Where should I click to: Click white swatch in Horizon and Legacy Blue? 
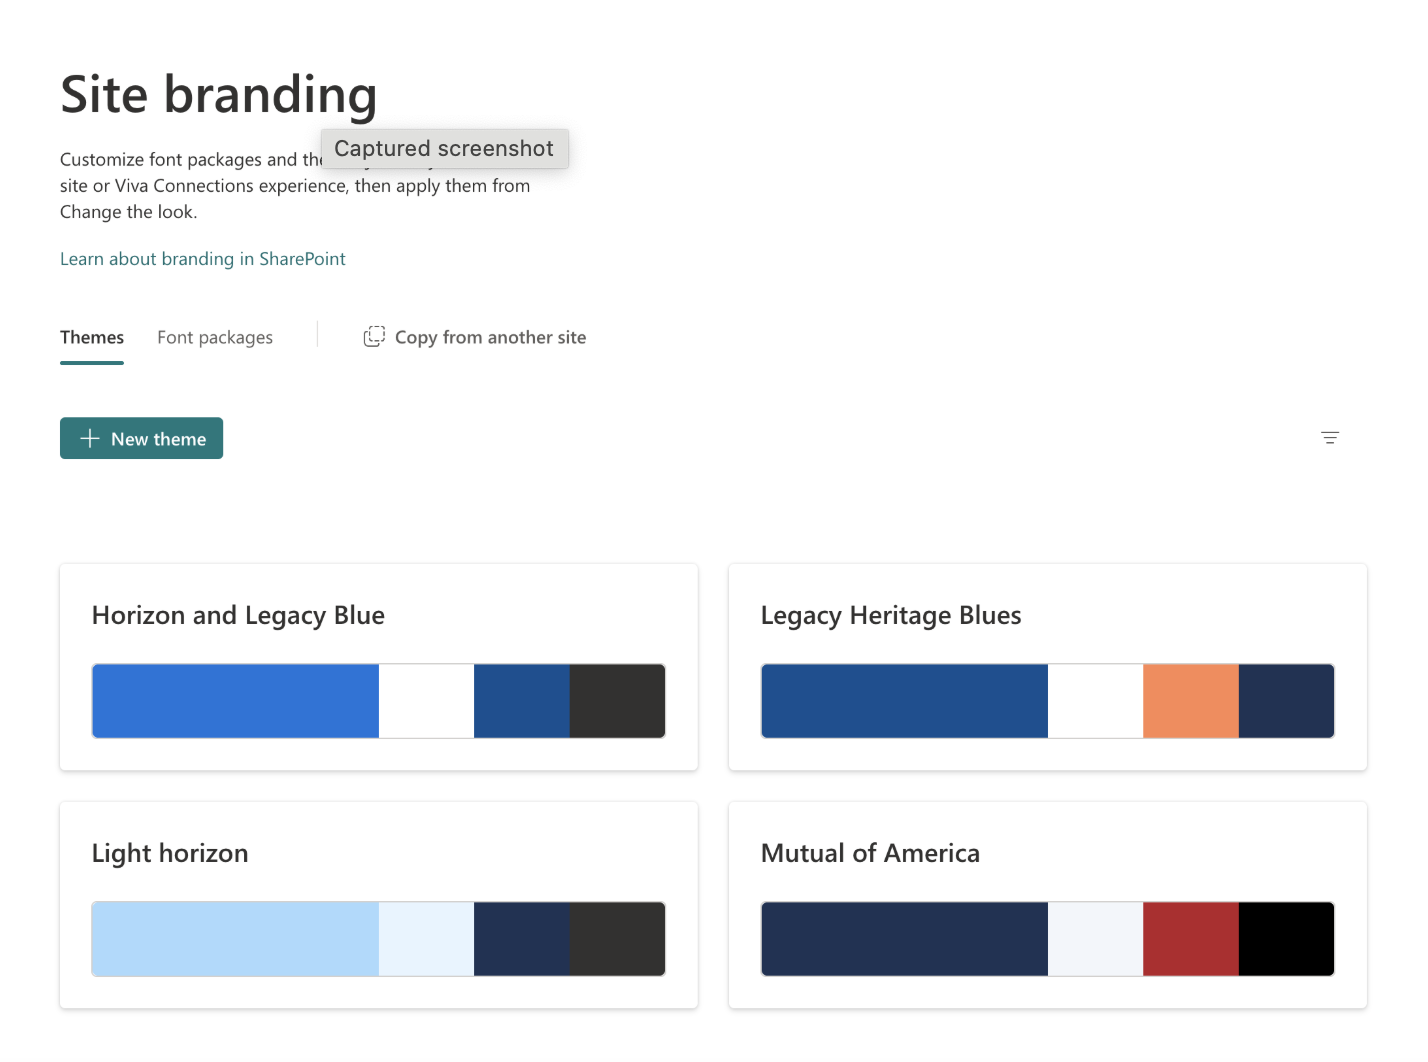pos(426,701)
